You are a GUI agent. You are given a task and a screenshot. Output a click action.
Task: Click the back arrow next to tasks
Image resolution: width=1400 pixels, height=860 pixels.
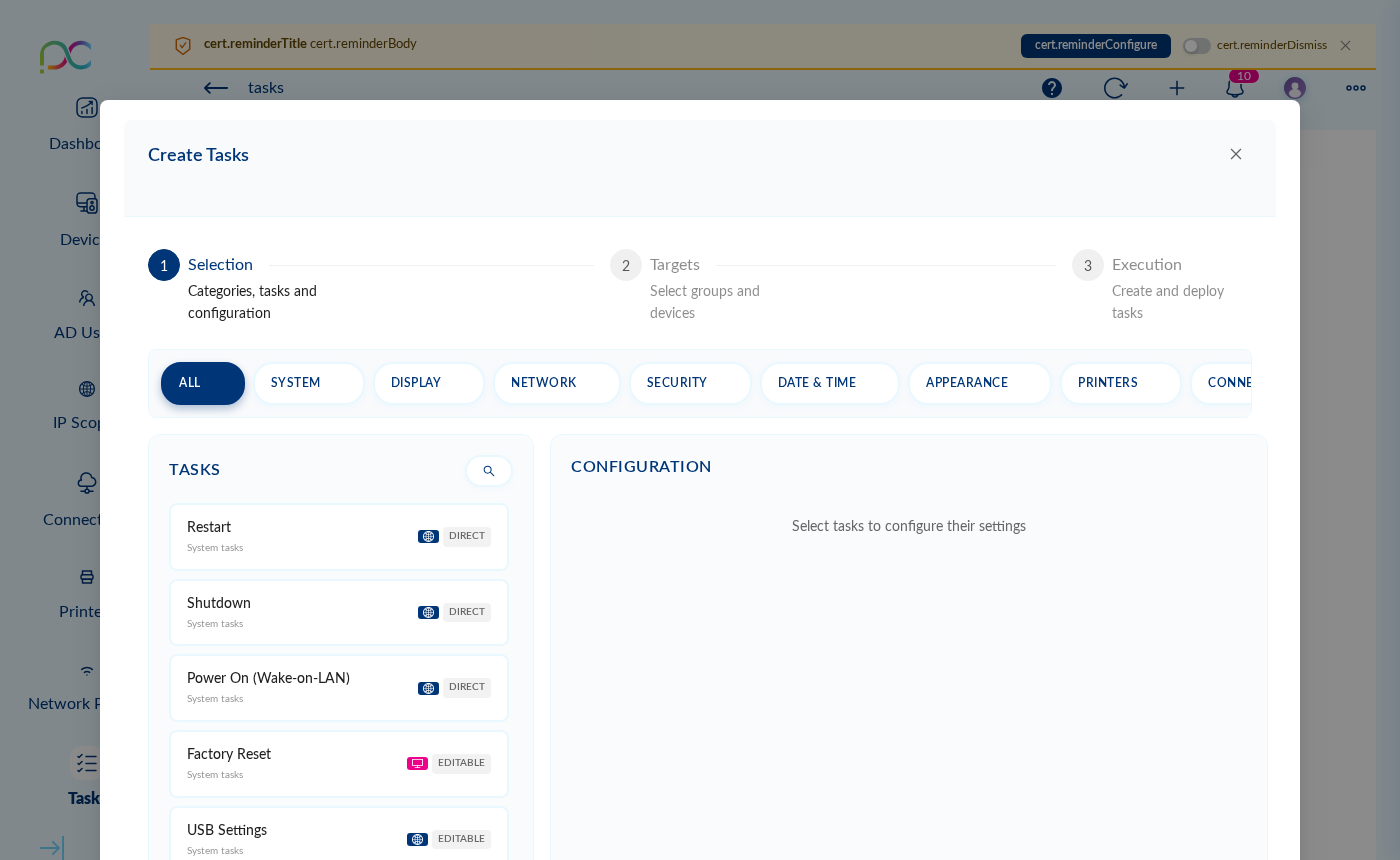(x=216, y=88)
